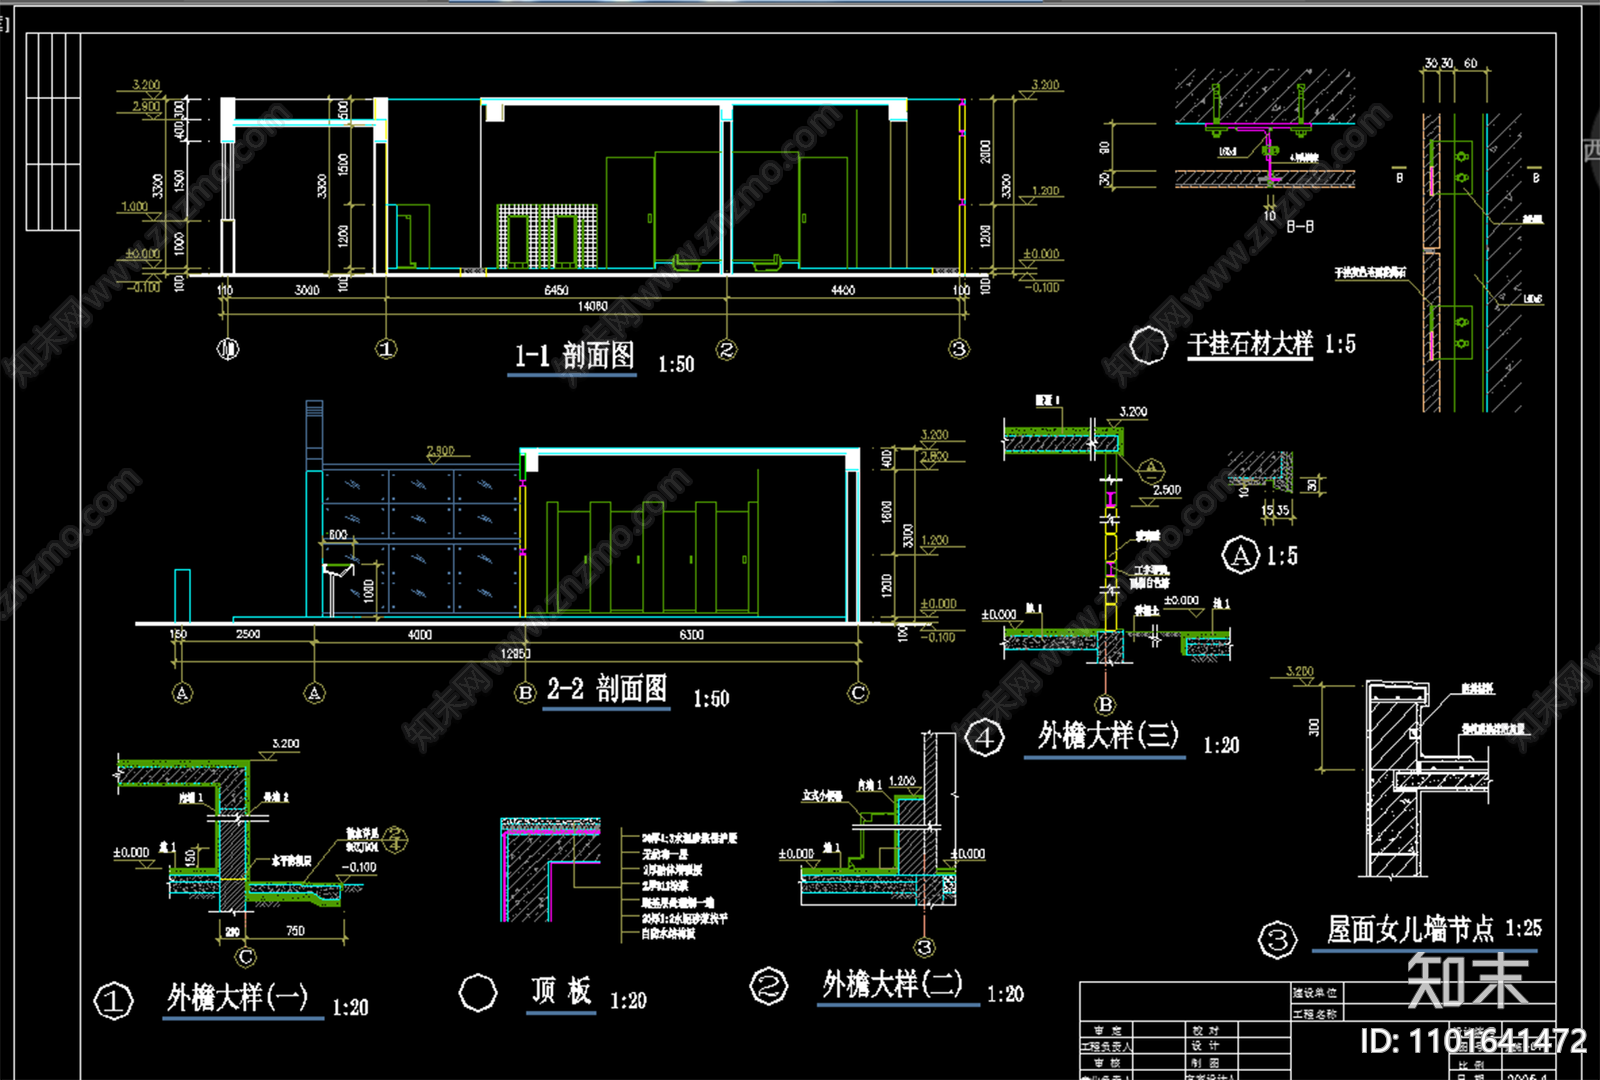Click the 2.900 elevation mark in 1-1 section

146,106
